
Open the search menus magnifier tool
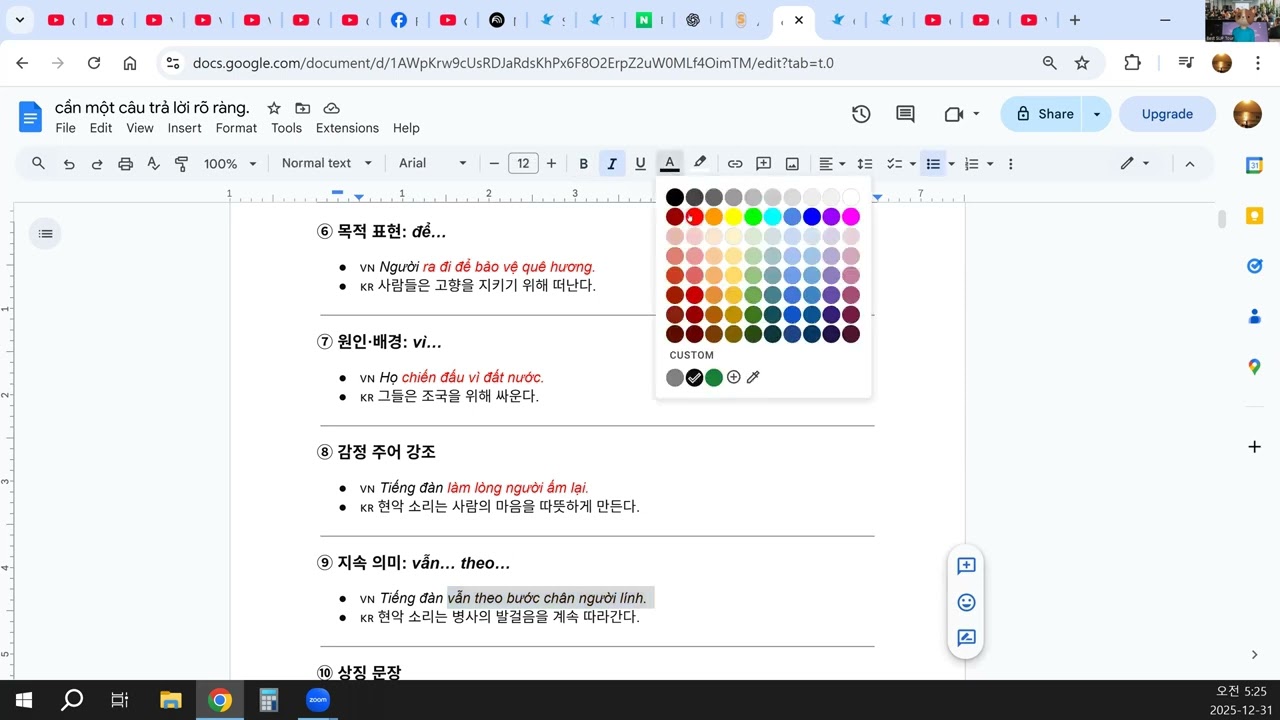click(x=38, y=164)
